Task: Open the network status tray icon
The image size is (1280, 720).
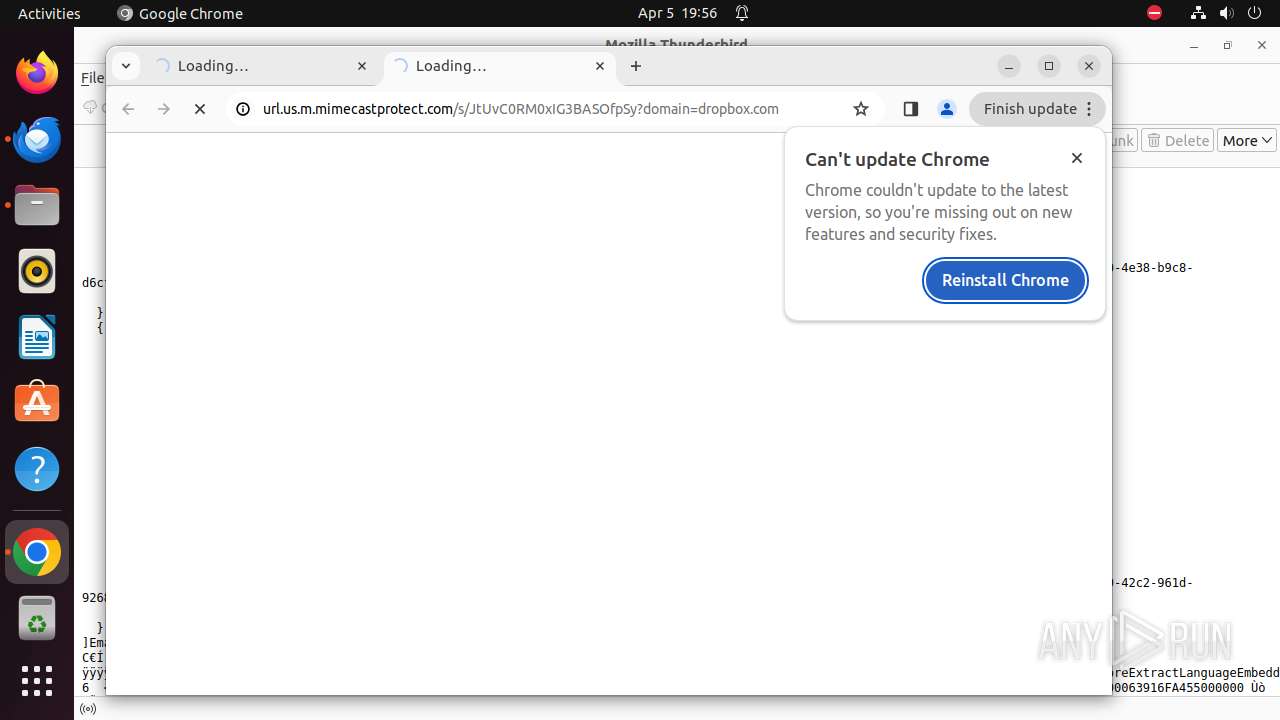Action: (x=1198, y=13)
